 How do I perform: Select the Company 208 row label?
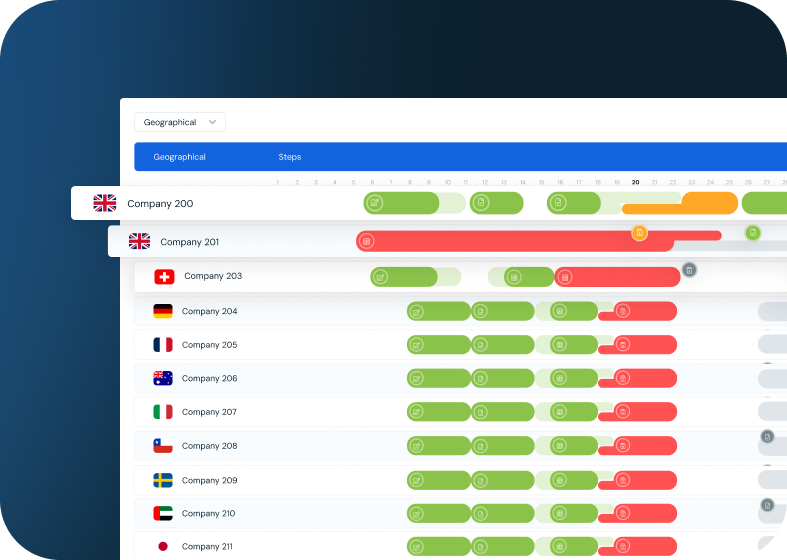click(x=209, y=446)
